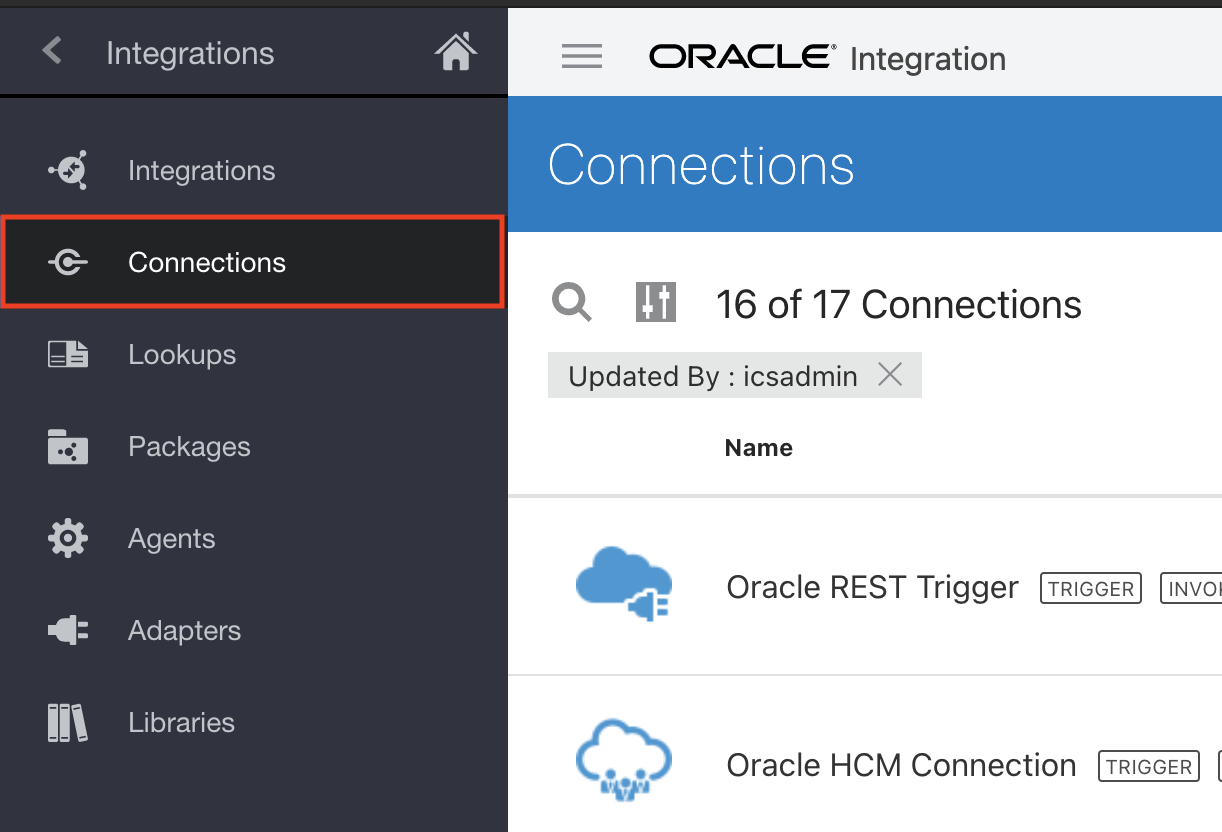Click the Integrations sidebar icon
Image resolution: width=1222 pixels, height=832 pixels.
[68, 171]
